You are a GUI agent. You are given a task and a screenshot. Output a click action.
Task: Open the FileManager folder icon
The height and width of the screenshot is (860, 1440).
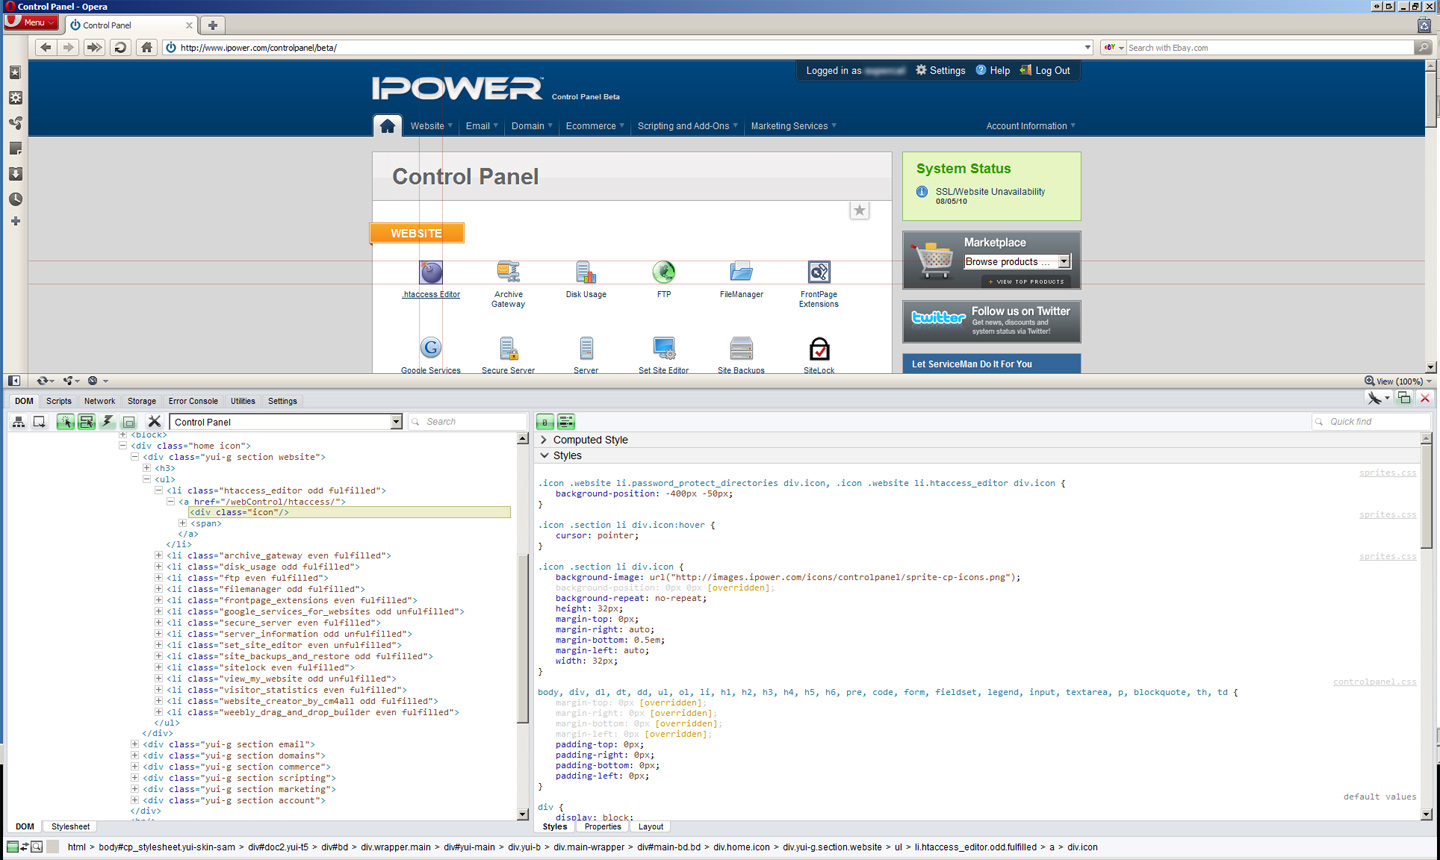point(741,272)
